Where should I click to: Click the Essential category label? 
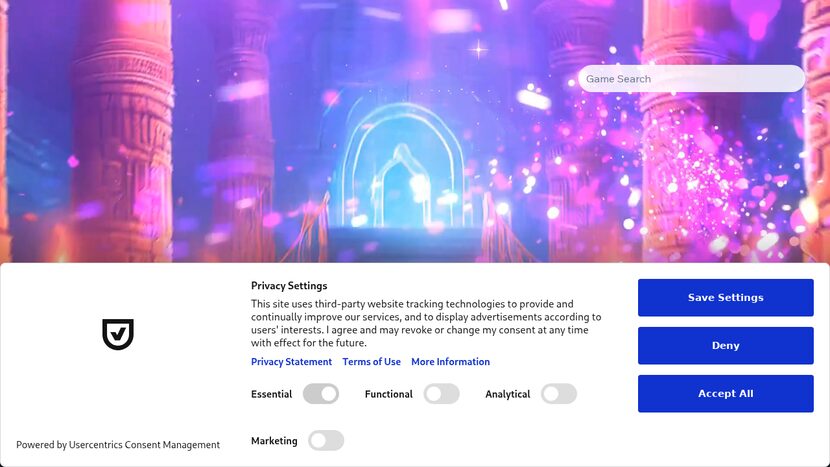[271, 394]
